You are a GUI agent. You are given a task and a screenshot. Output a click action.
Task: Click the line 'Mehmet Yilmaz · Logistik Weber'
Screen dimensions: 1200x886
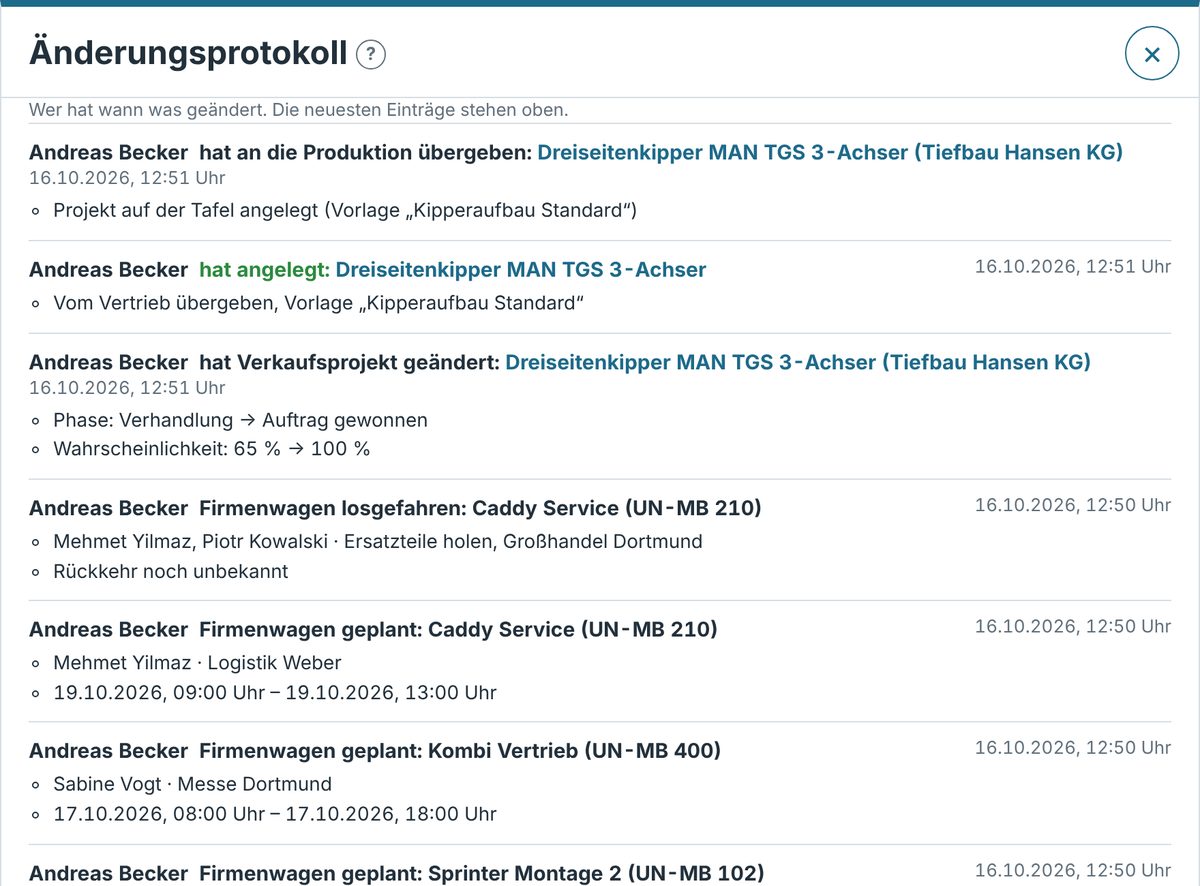point(197,662)
